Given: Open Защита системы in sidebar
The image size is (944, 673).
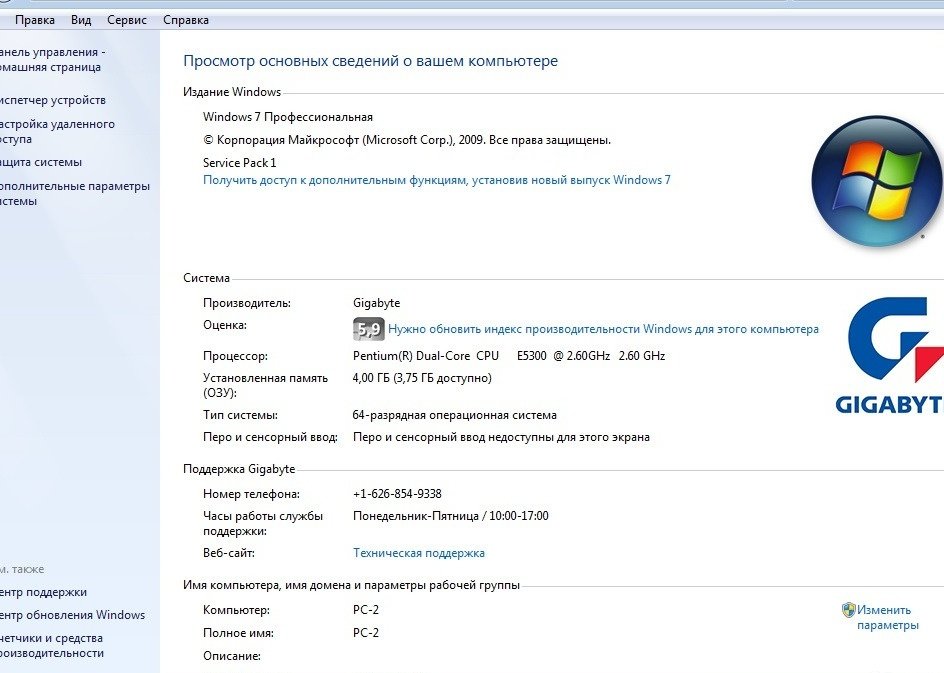Looking at the screenshot, I should (x=40, y=163).
